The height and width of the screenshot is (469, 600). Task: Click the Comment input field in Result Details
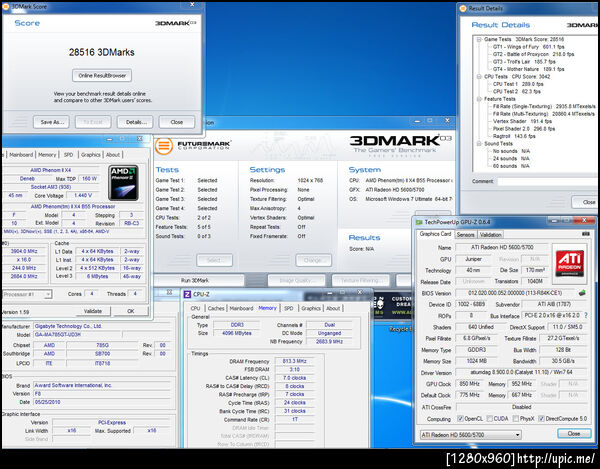coord(549,181)
